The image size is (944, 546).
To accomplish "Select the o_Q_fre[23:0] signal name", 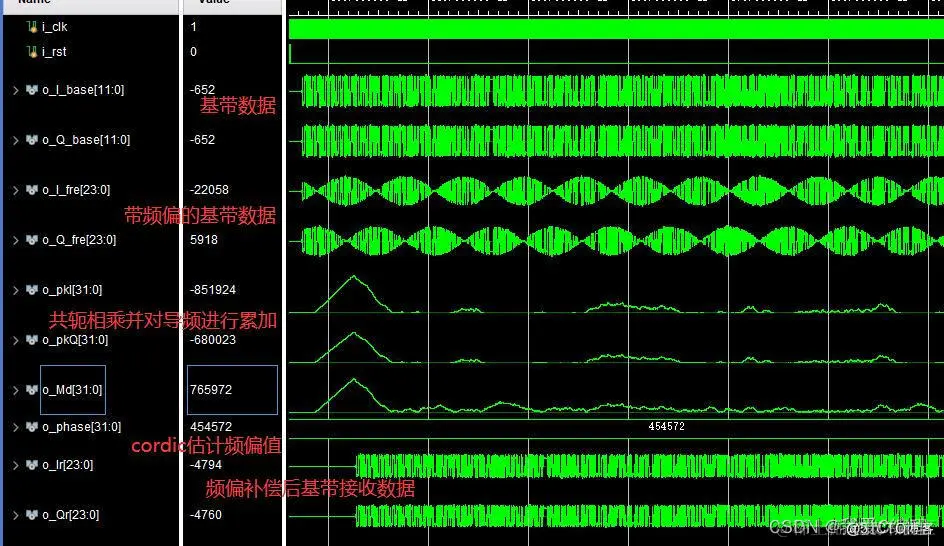I will [79, 240].
